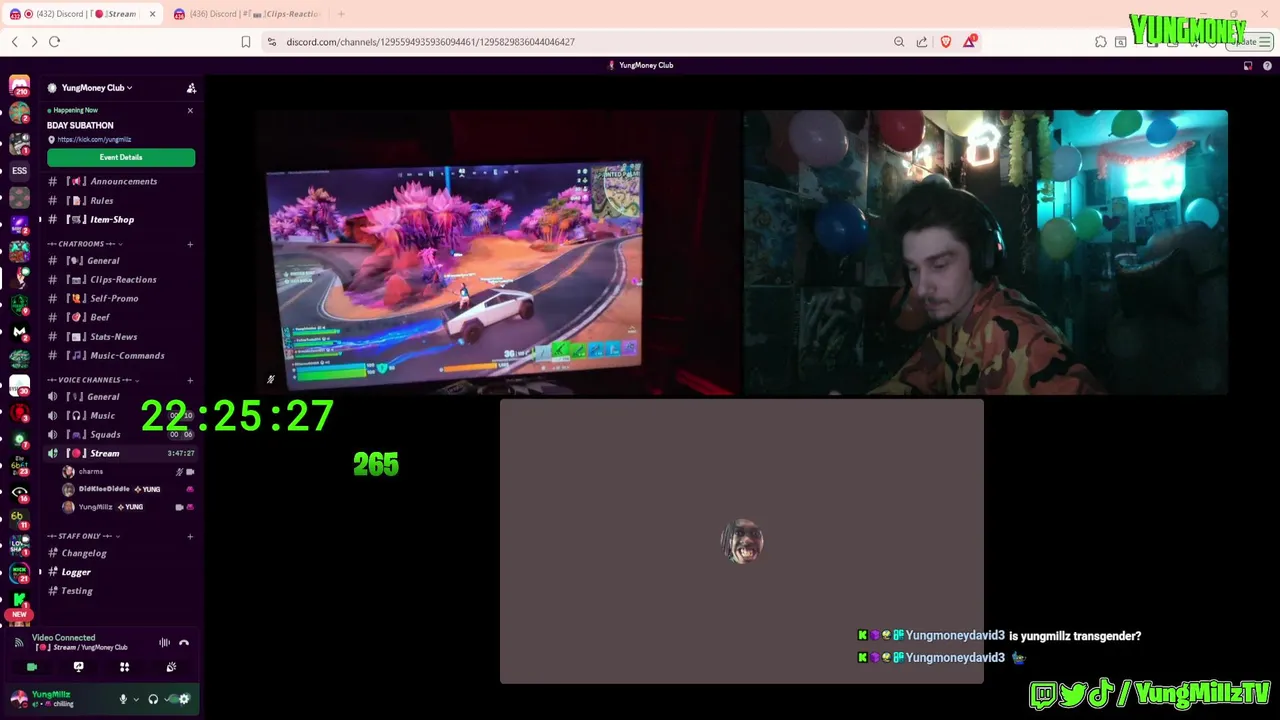Click user charms in Stream channel
The height and width of the screenshot is (720, 1280).
[128, 471]
